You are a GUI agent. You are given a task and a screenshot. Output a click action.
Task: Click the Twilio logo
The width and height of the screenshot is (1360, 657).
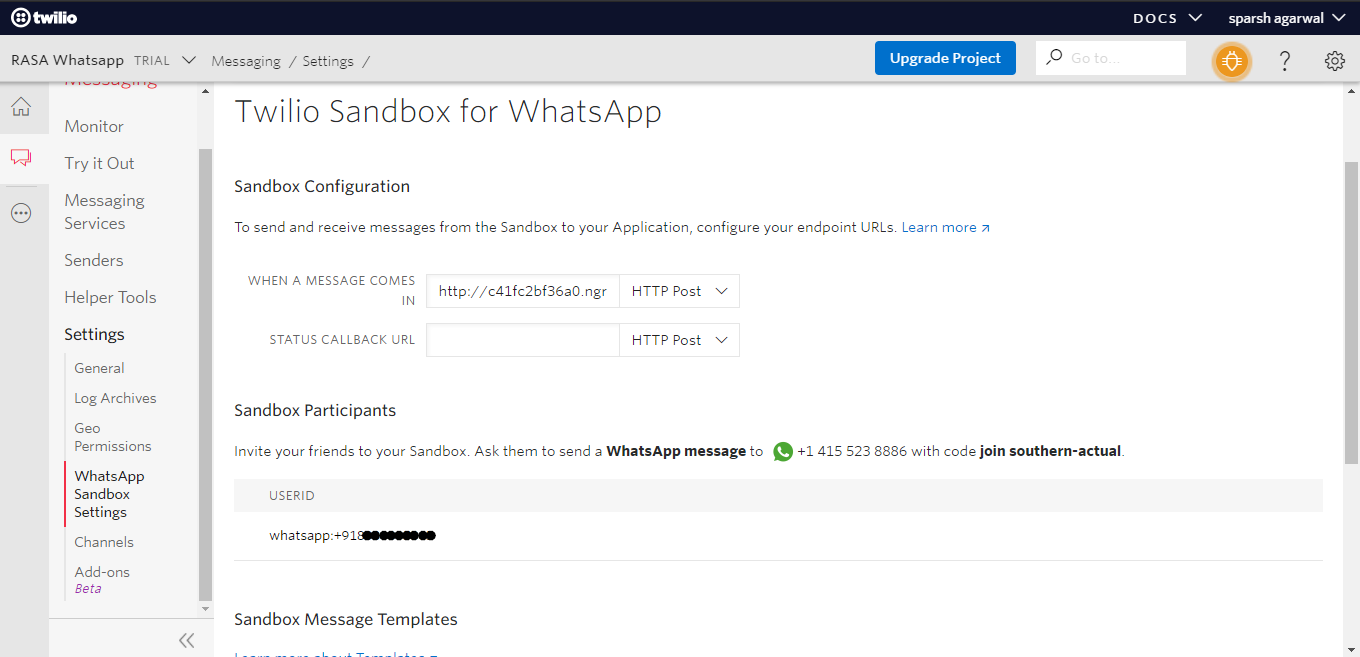43,17
